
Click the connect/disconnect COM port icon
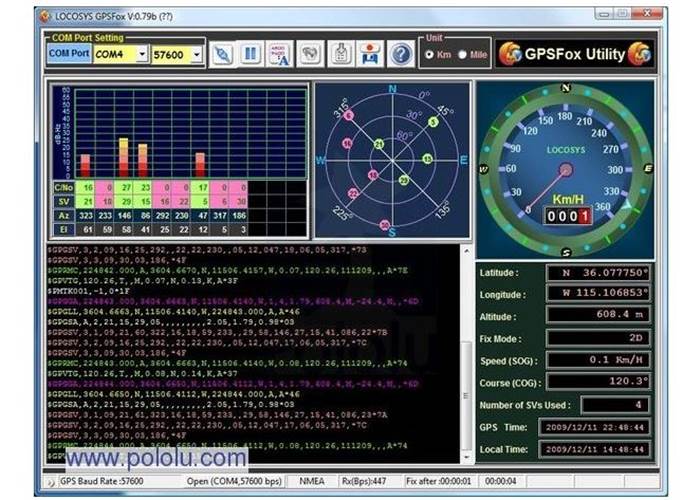click(x=222, y=53)
